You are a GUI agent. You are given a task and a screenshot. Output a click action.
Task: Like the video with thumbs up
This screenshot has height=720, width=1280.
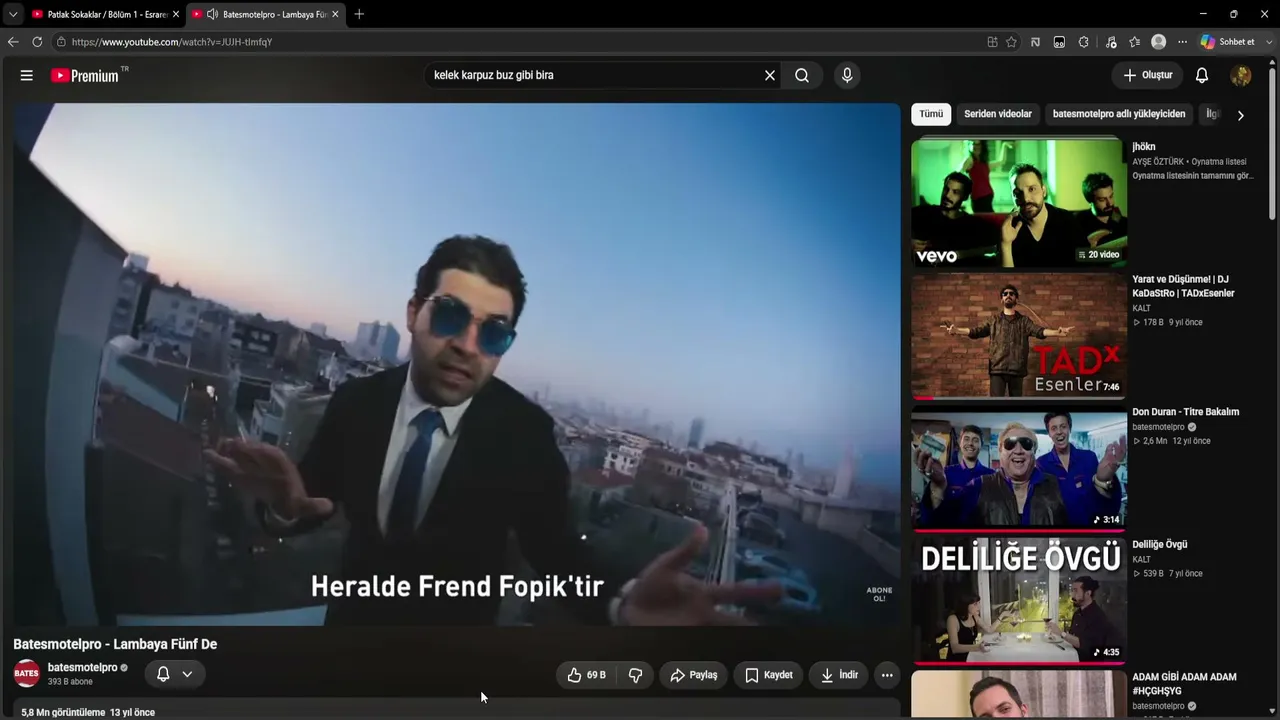pyautogui.click(x=587, y=675)
